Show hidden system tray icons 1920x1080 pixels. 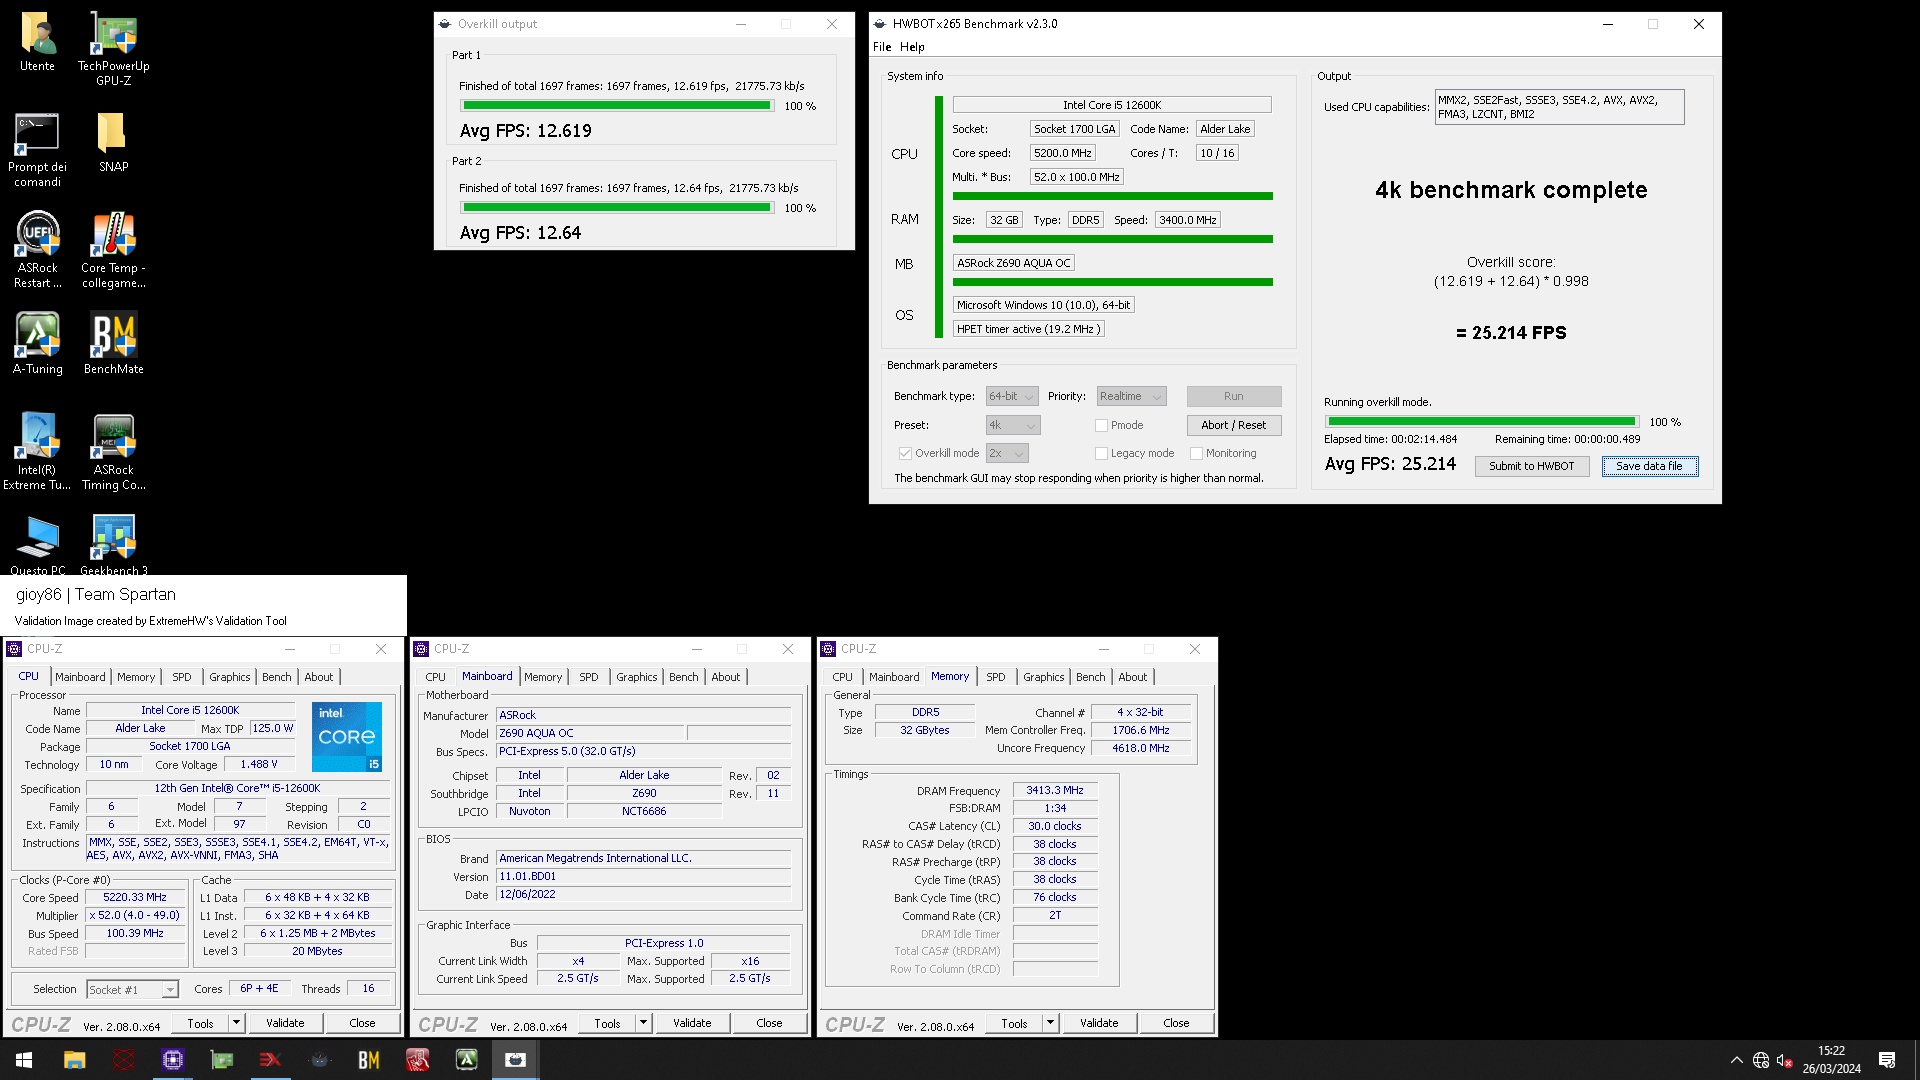(x=1736, y=1060)
